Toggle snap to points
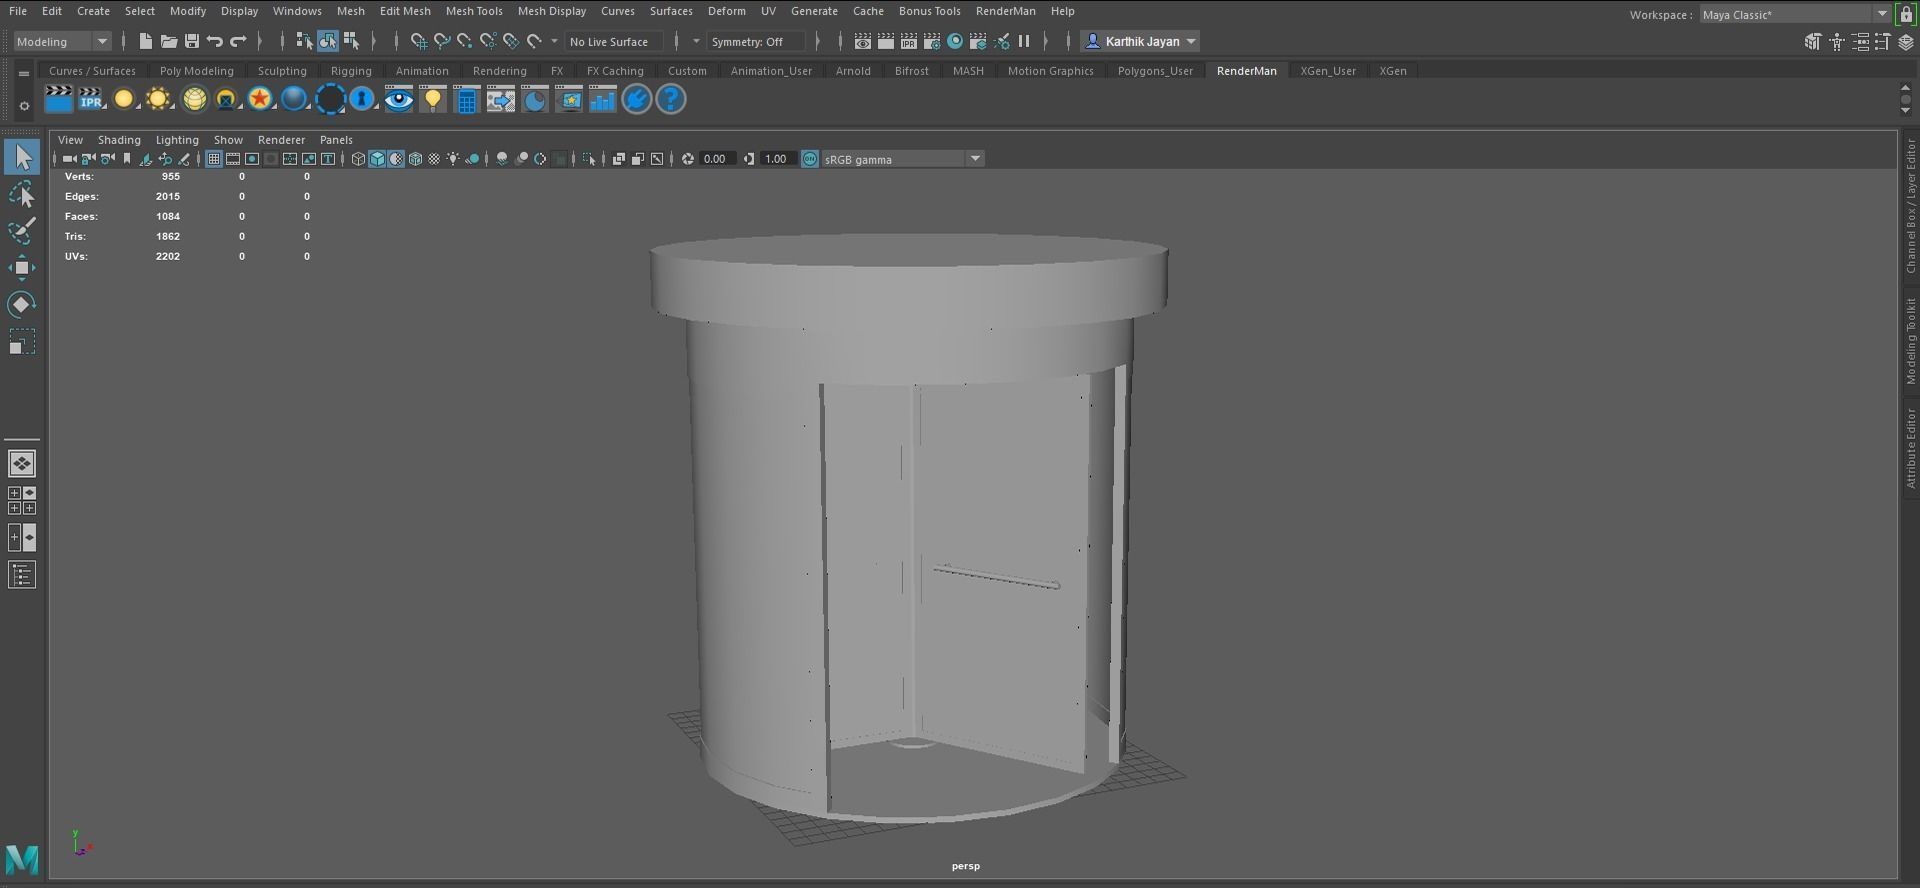Screen dimensions: 1920x888 (464, 41)
